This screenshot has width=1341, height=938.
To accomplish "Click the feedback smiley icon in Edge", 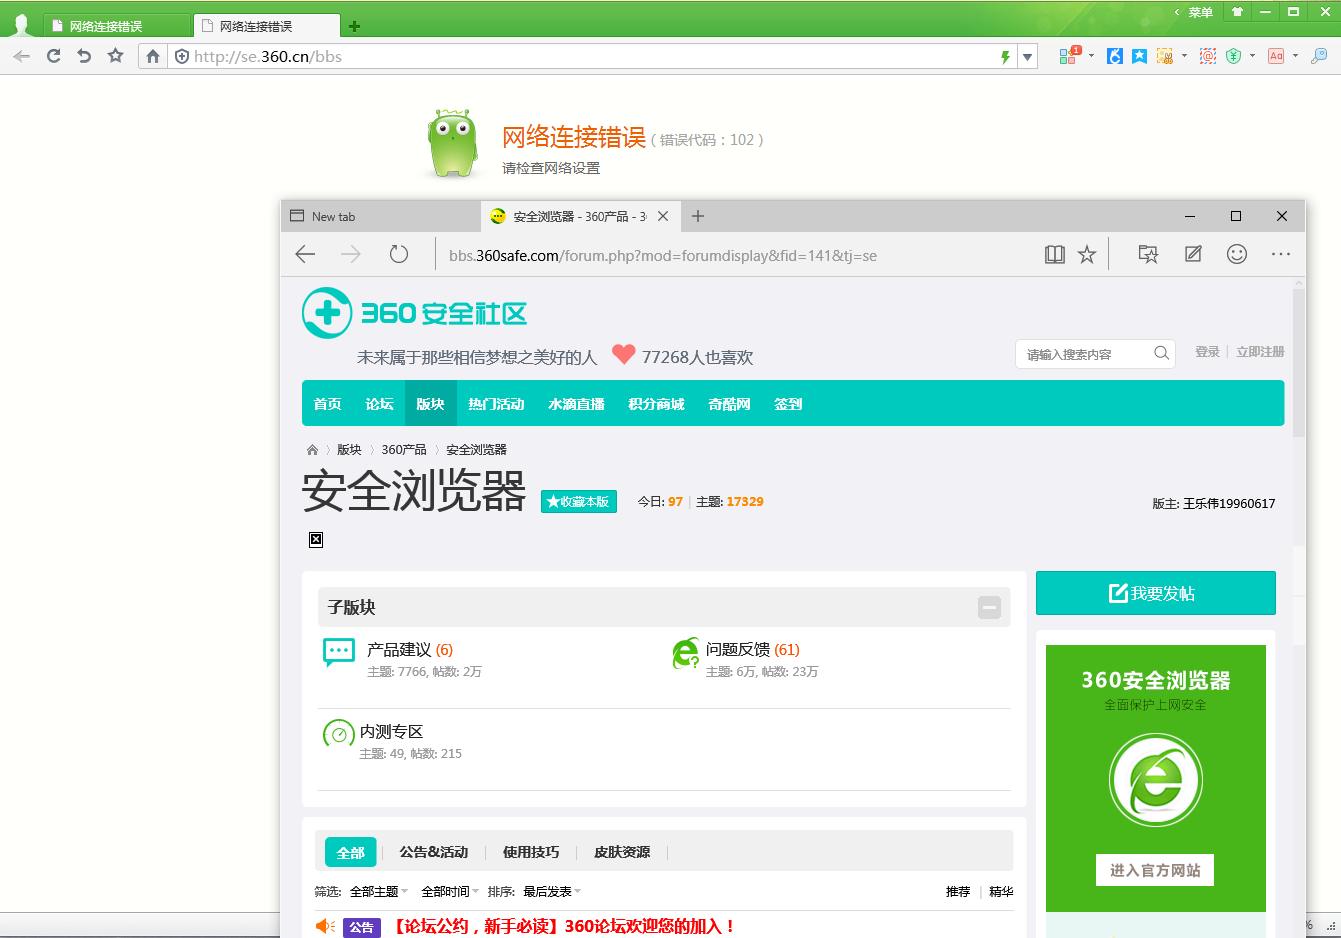I will [1237, 255].
